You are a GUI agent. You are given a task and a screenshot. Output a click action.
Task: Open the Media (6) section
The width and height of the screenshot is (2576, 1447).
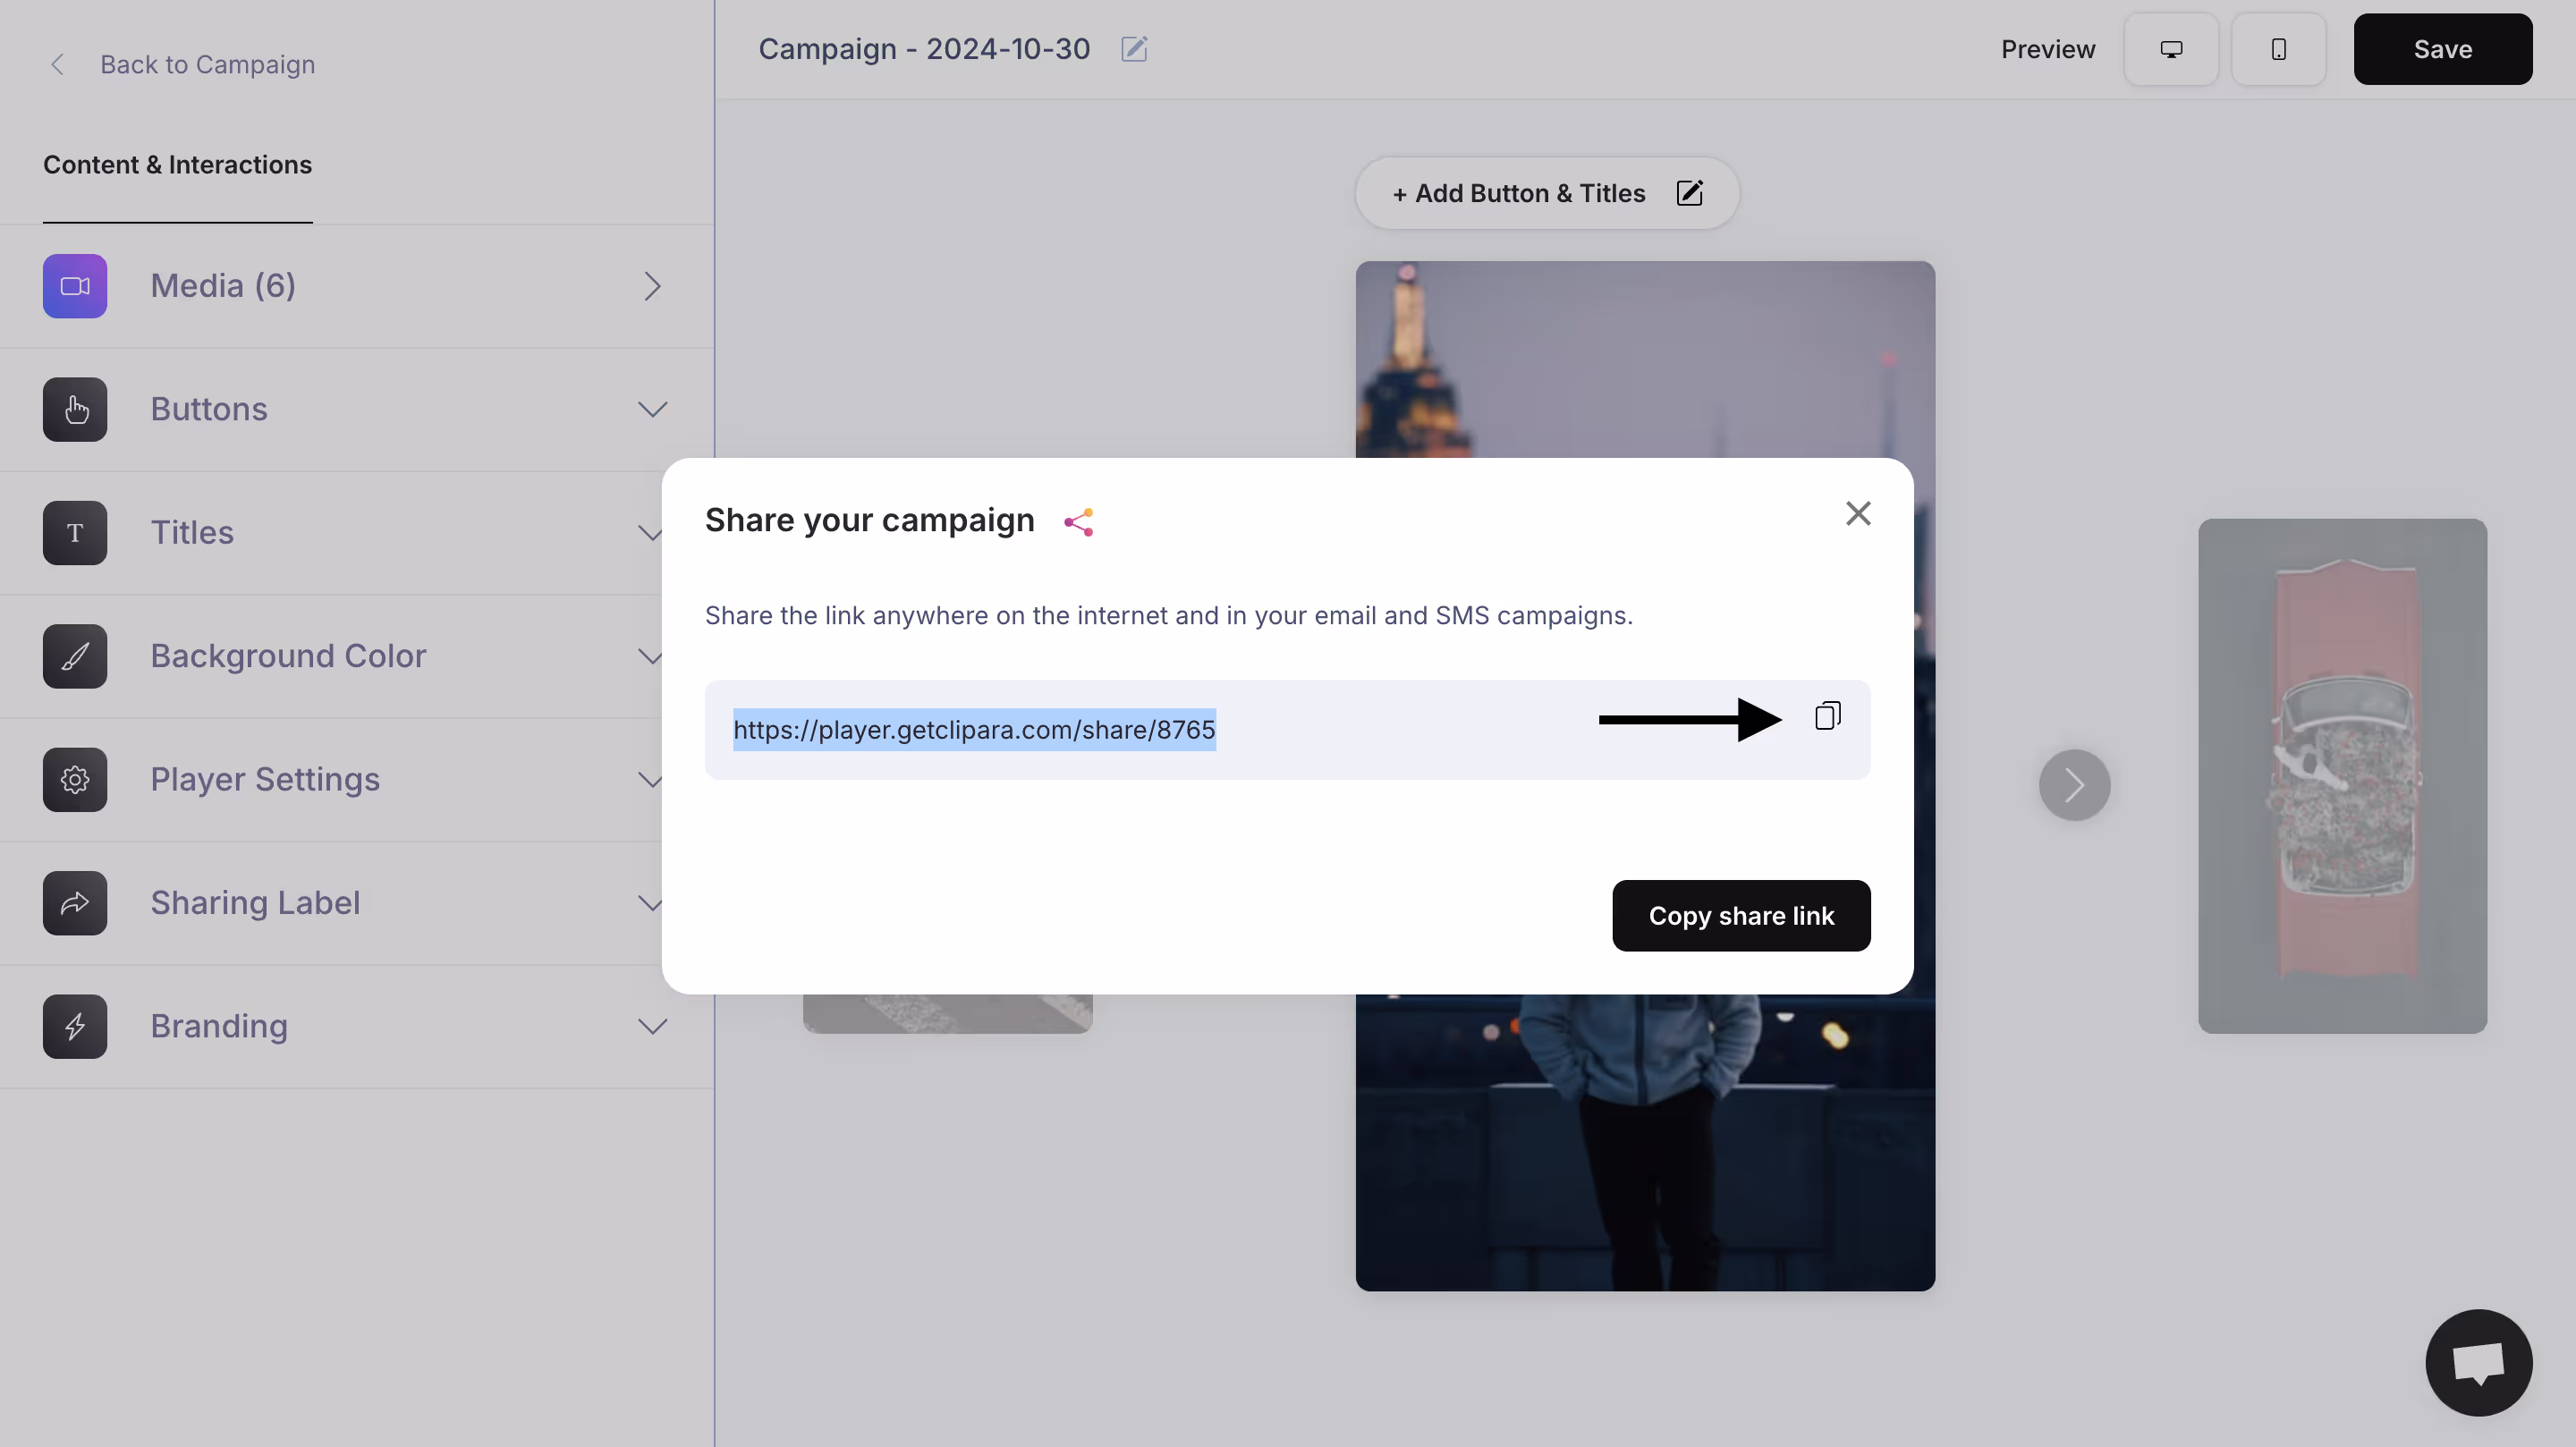[356, 286]
